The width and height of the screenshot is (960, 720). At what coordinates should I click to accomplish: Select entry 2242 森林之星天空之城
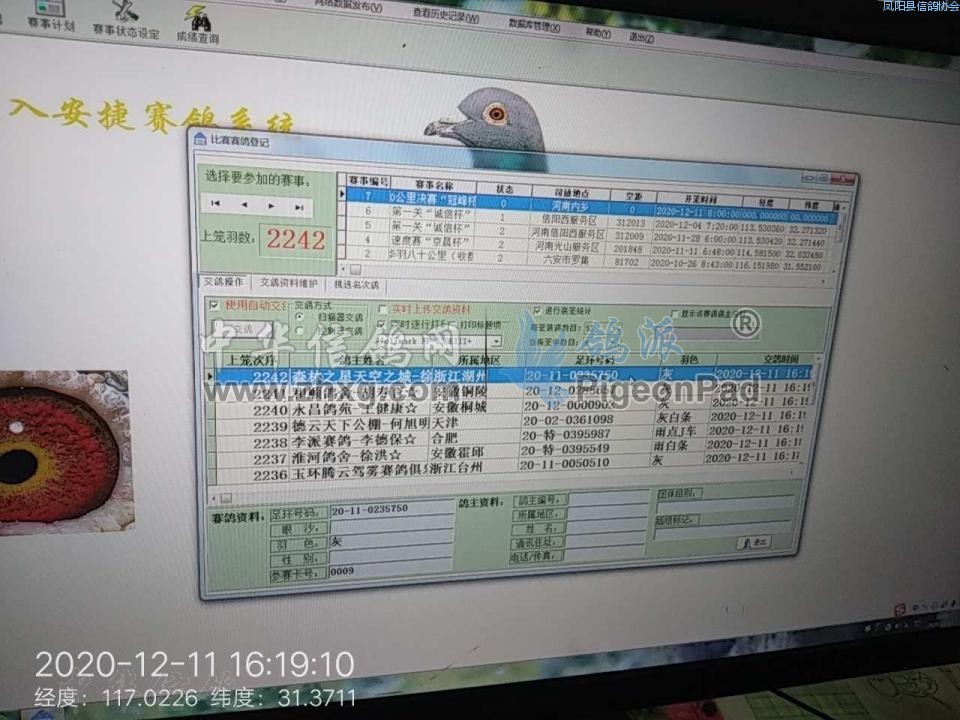point(512,375)
